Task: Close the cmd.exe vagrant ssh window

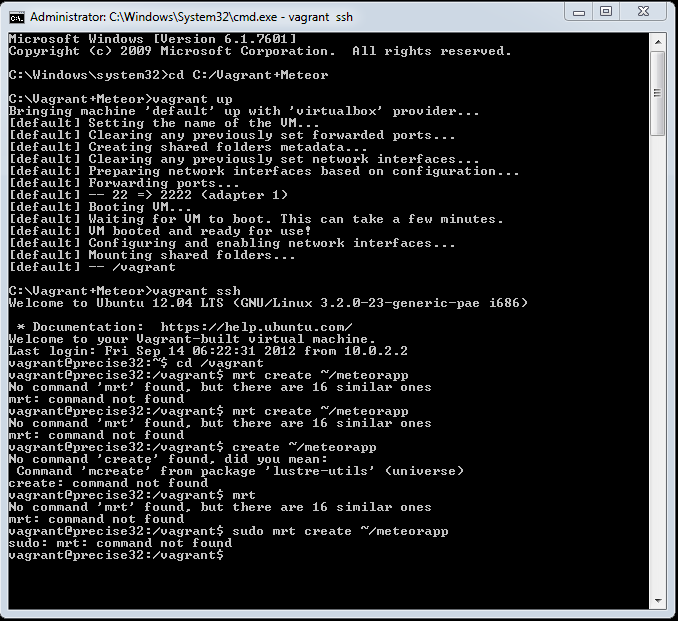Action: [x=643, y=12]
